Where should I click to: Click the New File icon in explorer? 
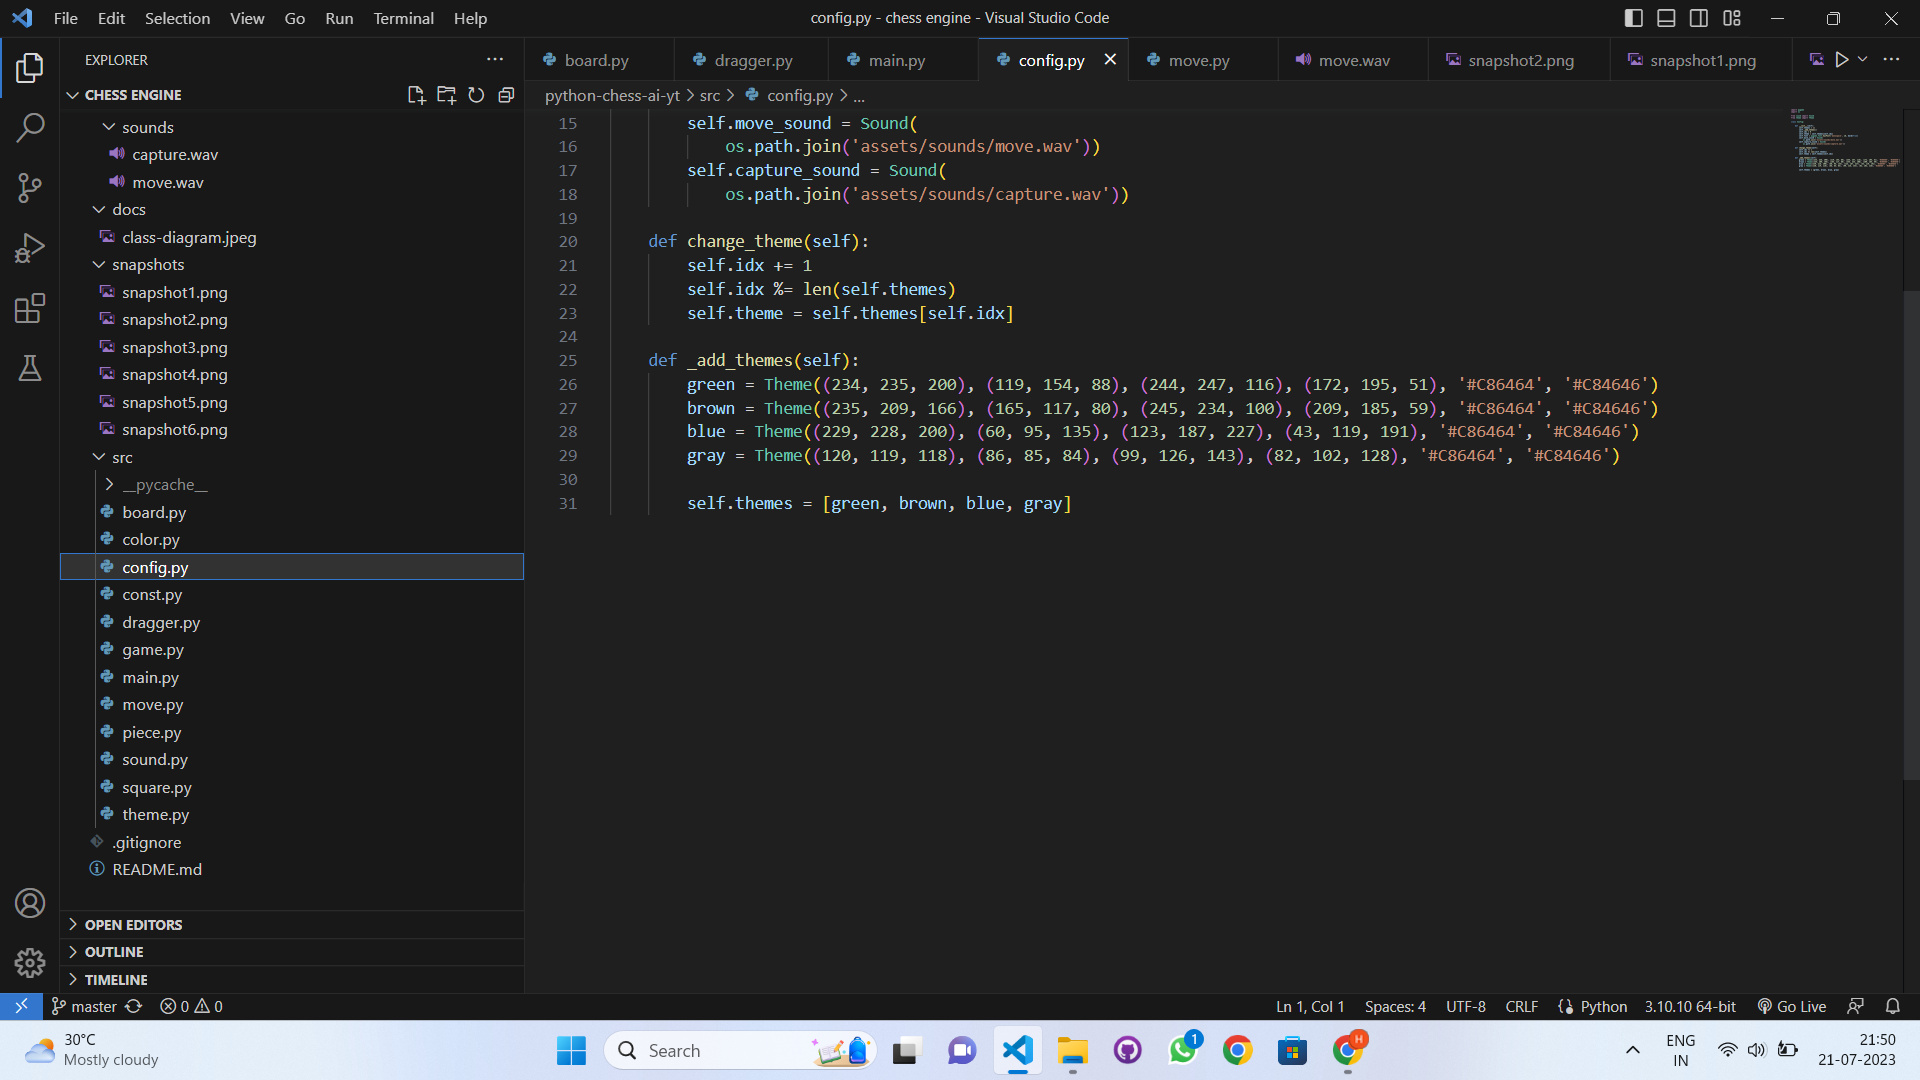click(416, 95)
